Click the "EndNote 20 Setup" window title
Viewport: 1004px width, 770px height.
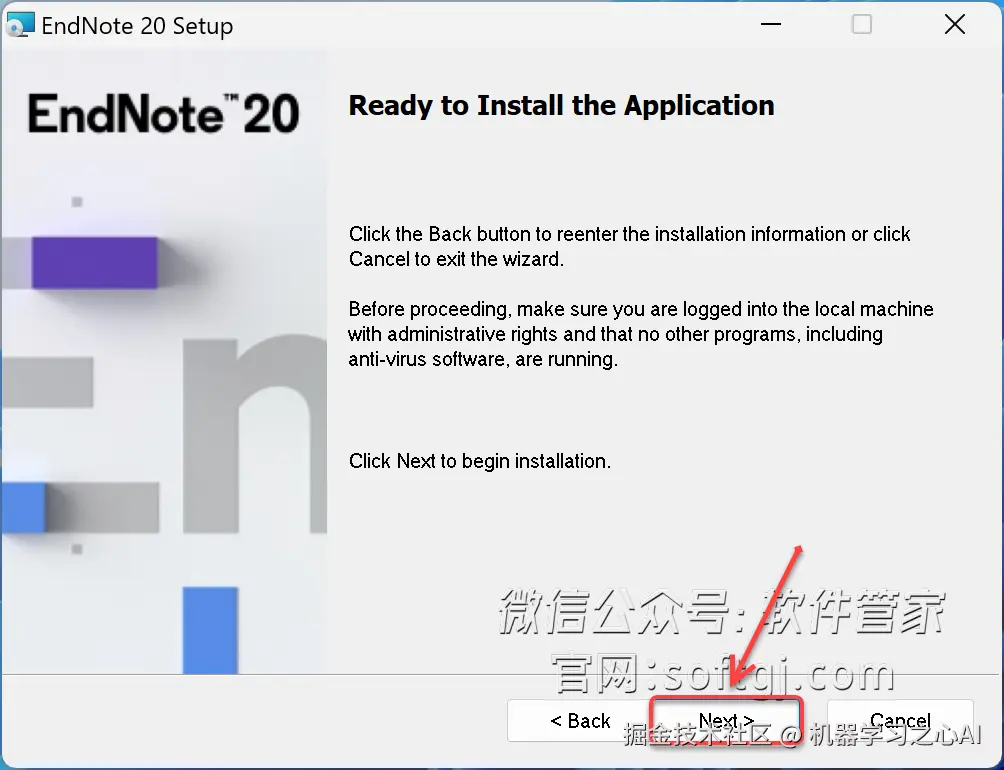coord(137,26)
